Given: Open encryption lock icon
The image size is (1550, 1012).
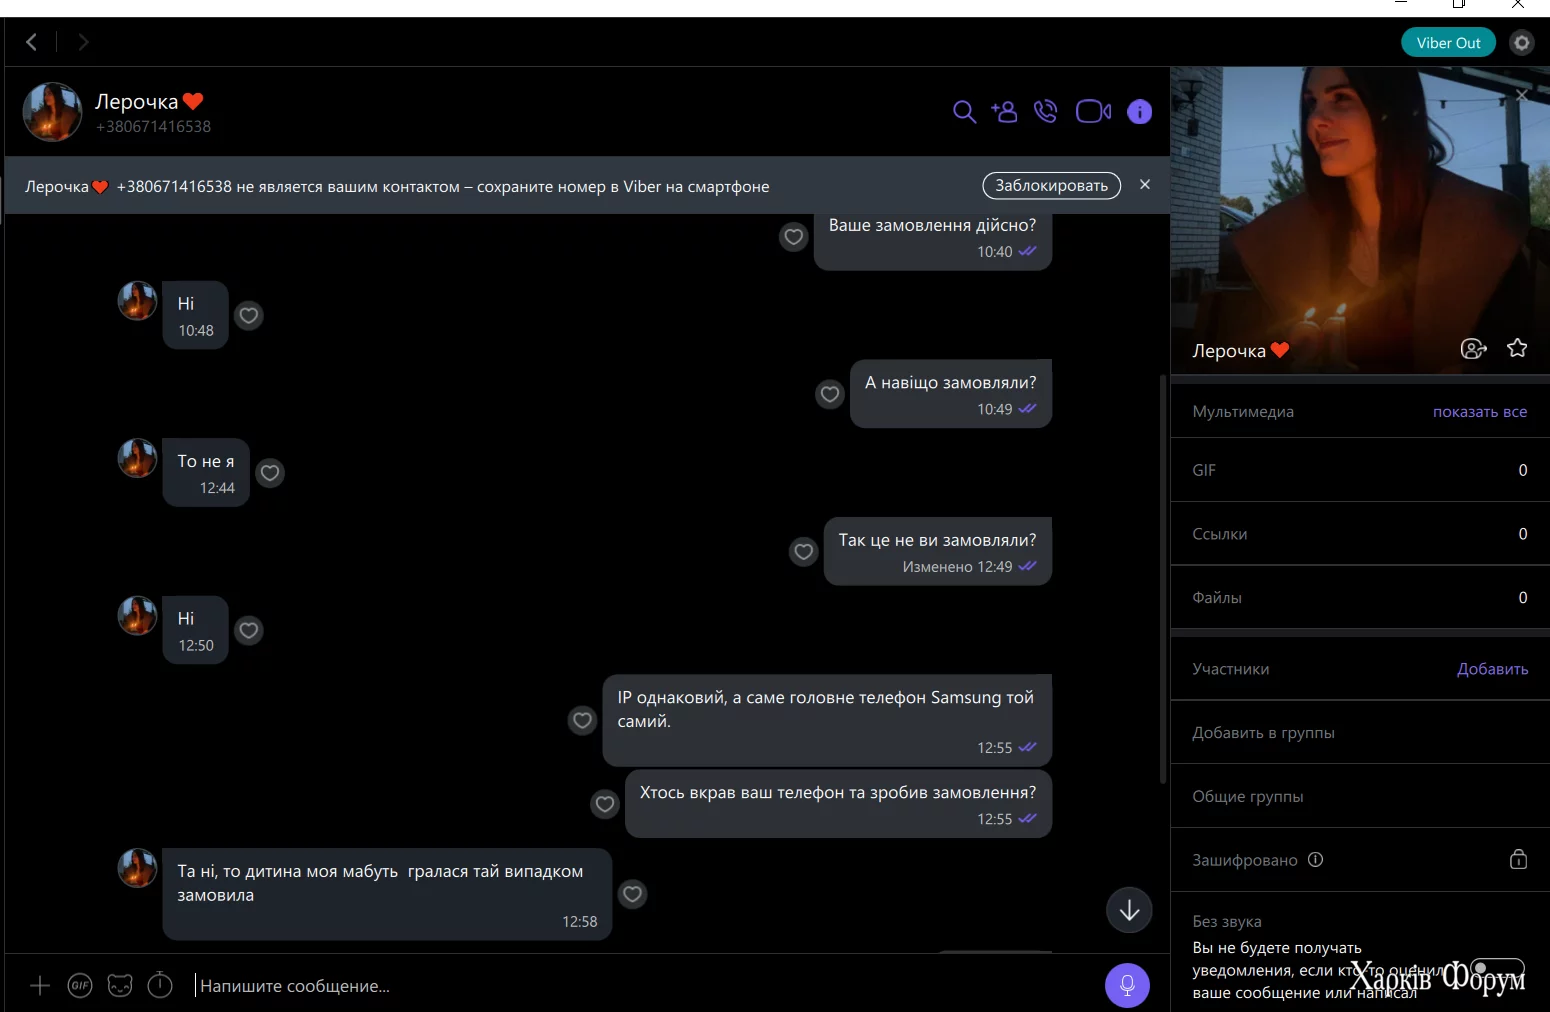Looking at the screenshot, I should [x=1518, y=859].
